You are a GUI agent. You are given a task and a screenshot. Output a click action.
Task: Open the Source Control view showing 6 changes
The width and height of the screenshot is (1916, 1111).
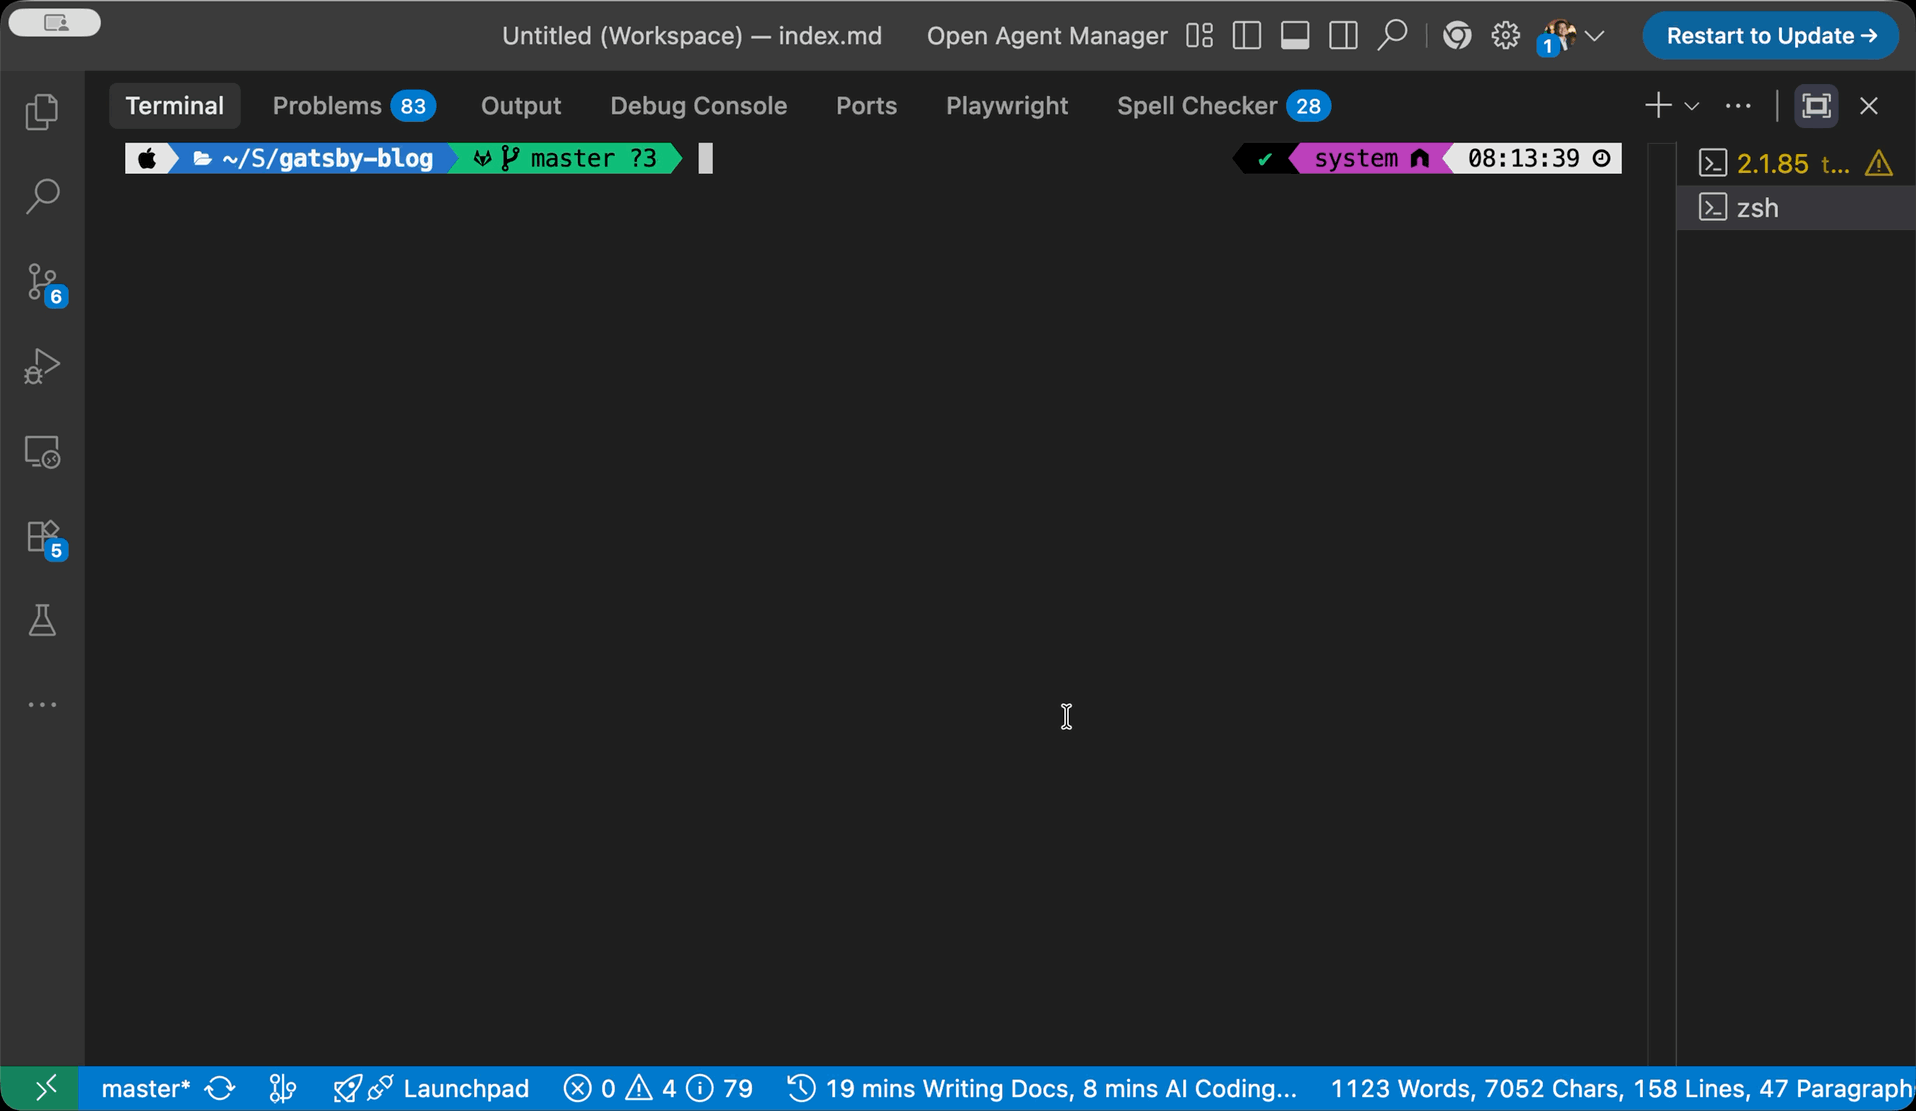pyautogui.click(x=41, y=283)
